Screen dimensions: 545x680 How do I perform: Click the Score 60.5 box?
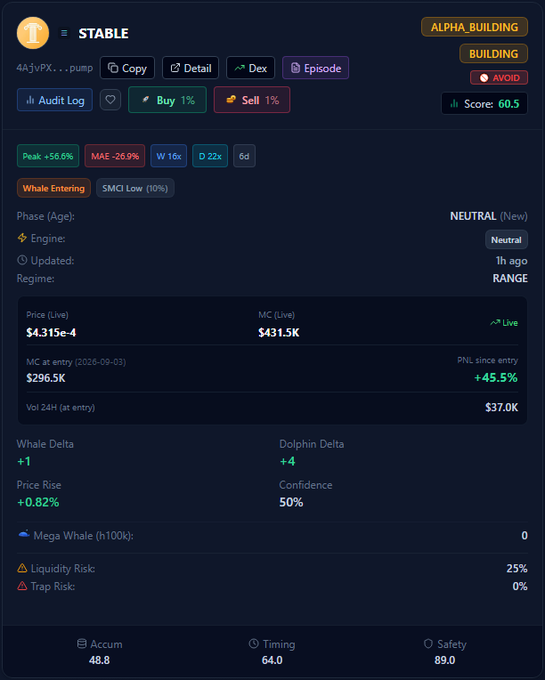[x=484, y=104]
